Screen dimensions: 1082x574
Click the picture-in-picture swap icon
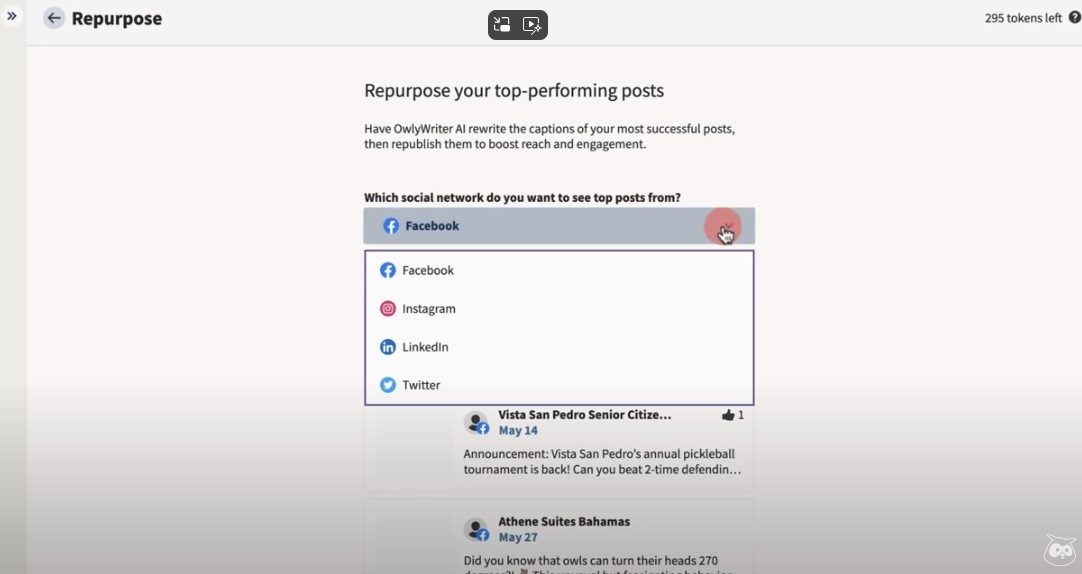click(x=502, y=25)
